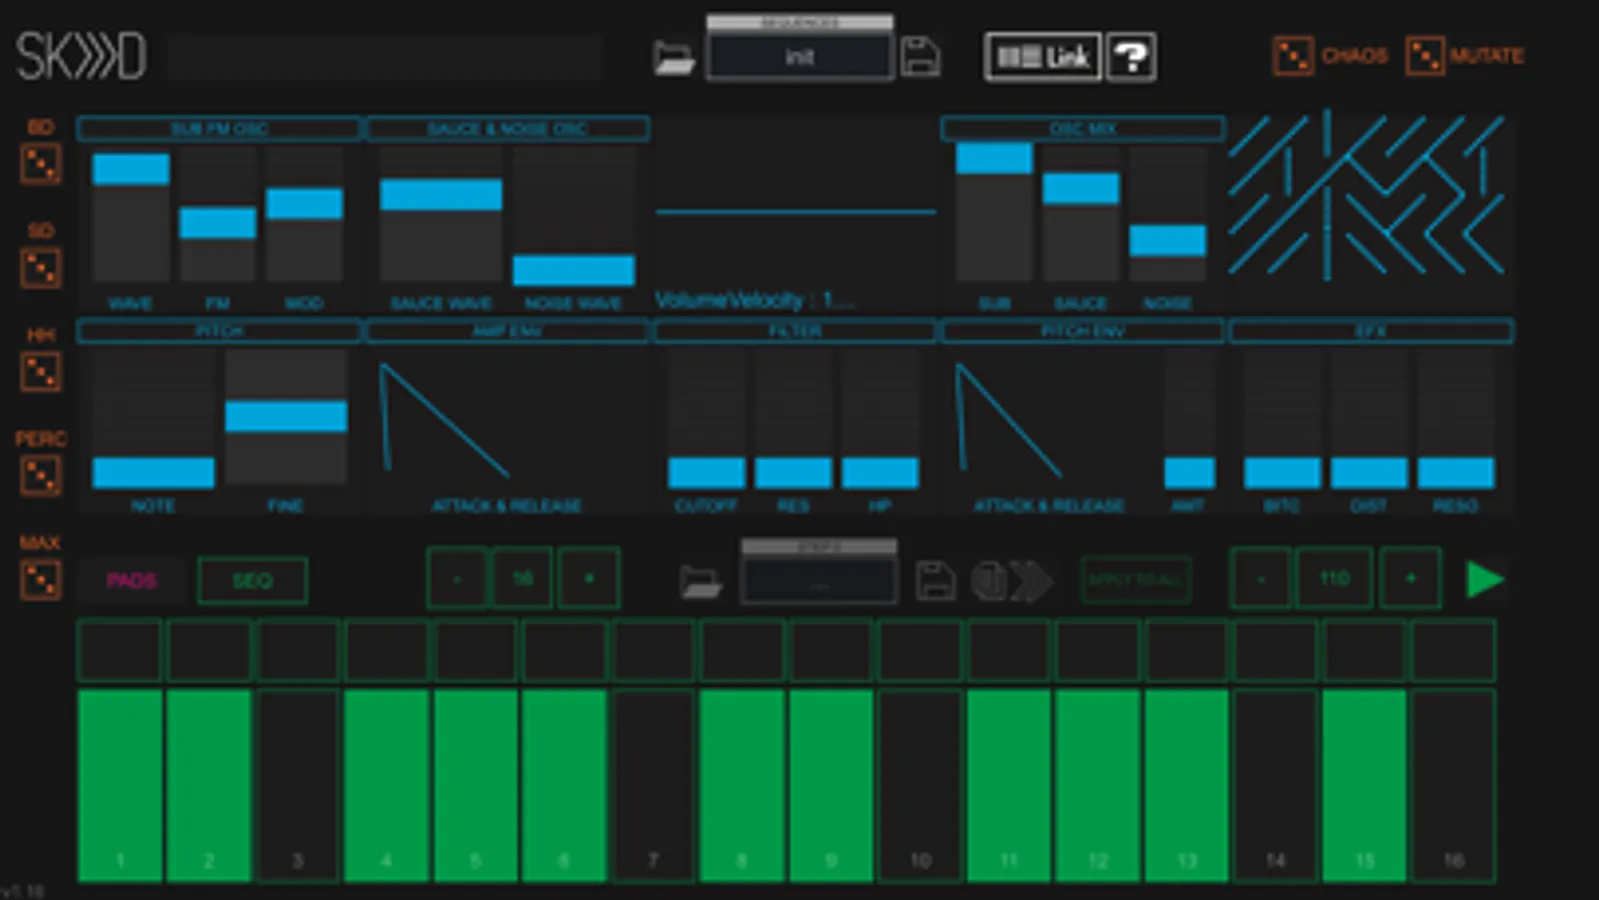The width and height of the screenshot is (1599, 900).
Task: Enable Ableton Link button
Action: click(x=1042, y=57)
